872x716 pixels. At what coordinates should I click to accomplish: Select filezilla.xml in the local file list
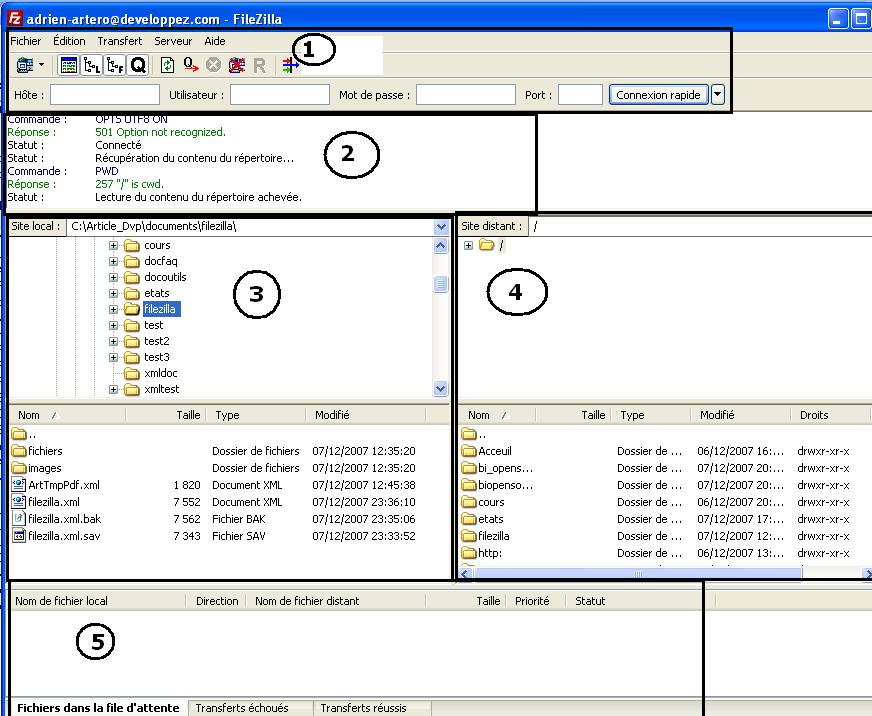pyautogui.click(x=55, y=502)
